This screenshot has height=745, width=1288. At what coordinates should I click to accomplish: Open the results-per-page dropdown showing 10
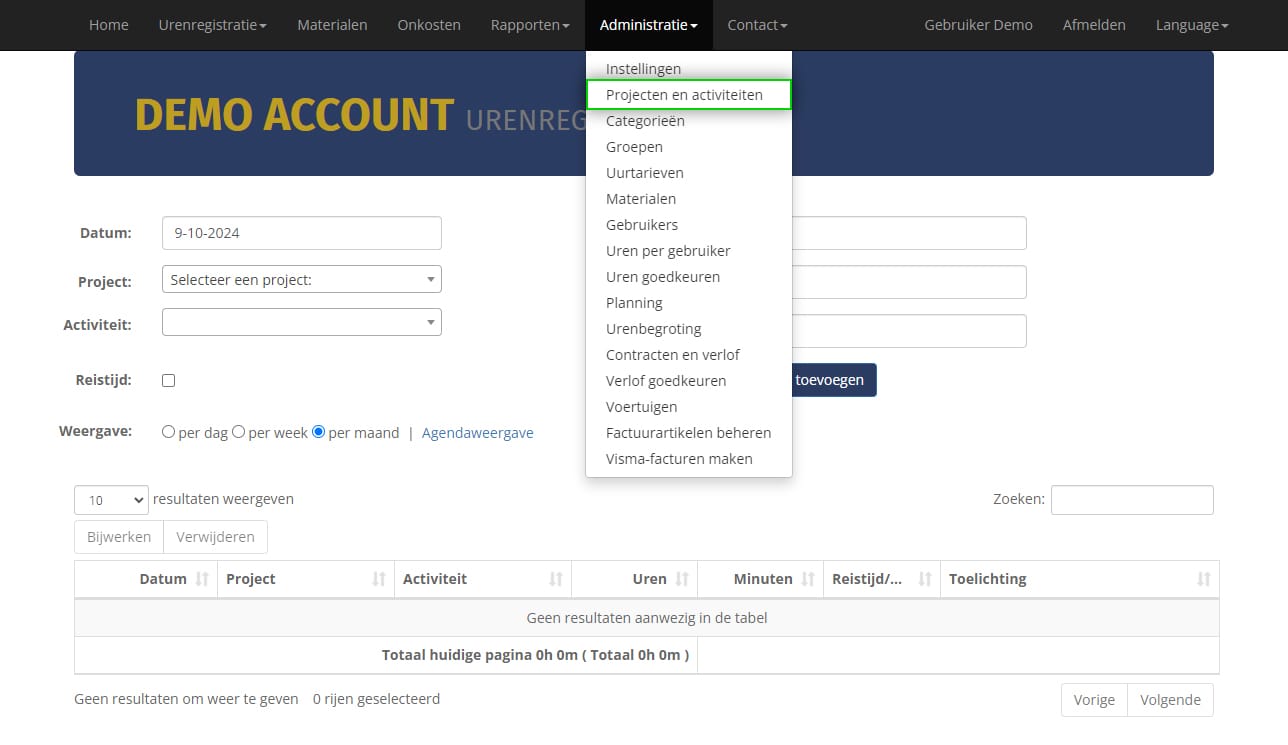pos(111,500)
